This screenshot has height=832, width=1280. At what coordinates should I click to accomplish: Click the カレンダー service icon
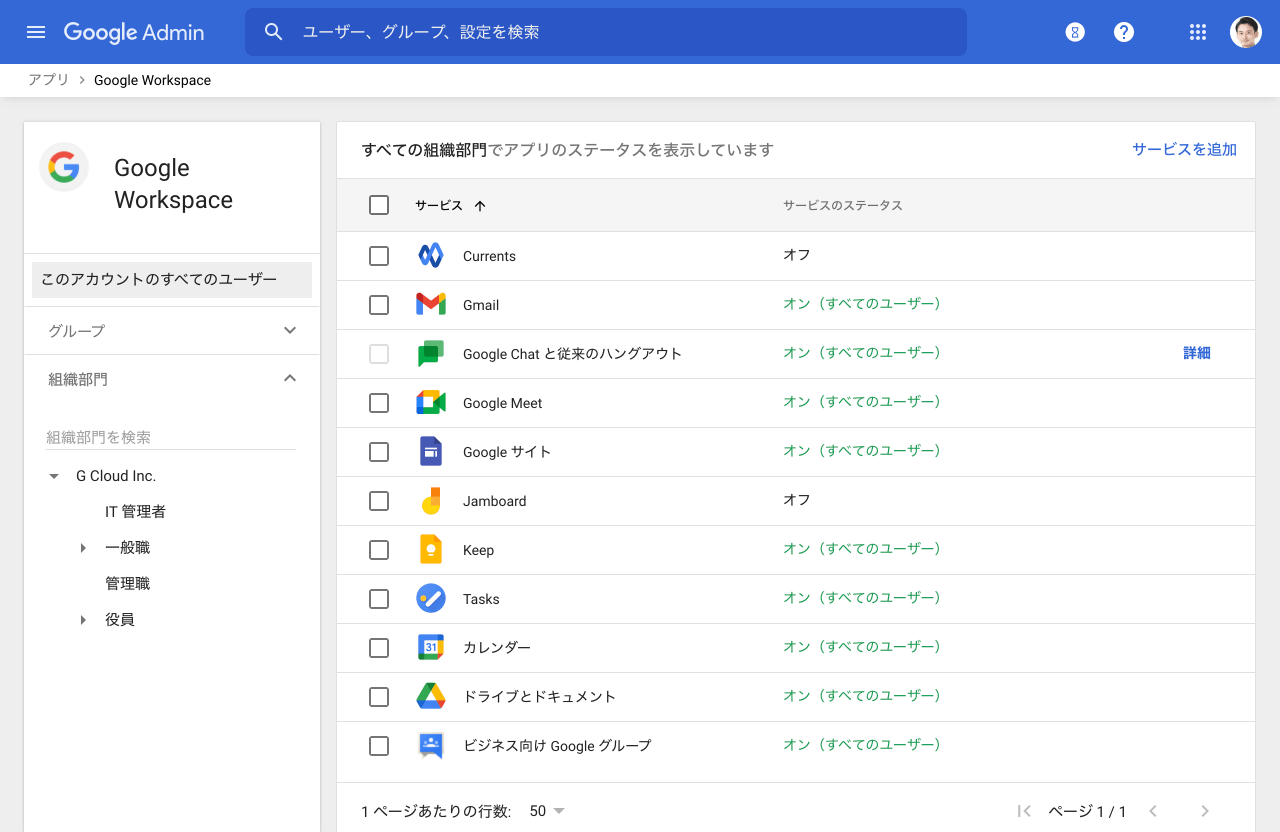(431, 648)
